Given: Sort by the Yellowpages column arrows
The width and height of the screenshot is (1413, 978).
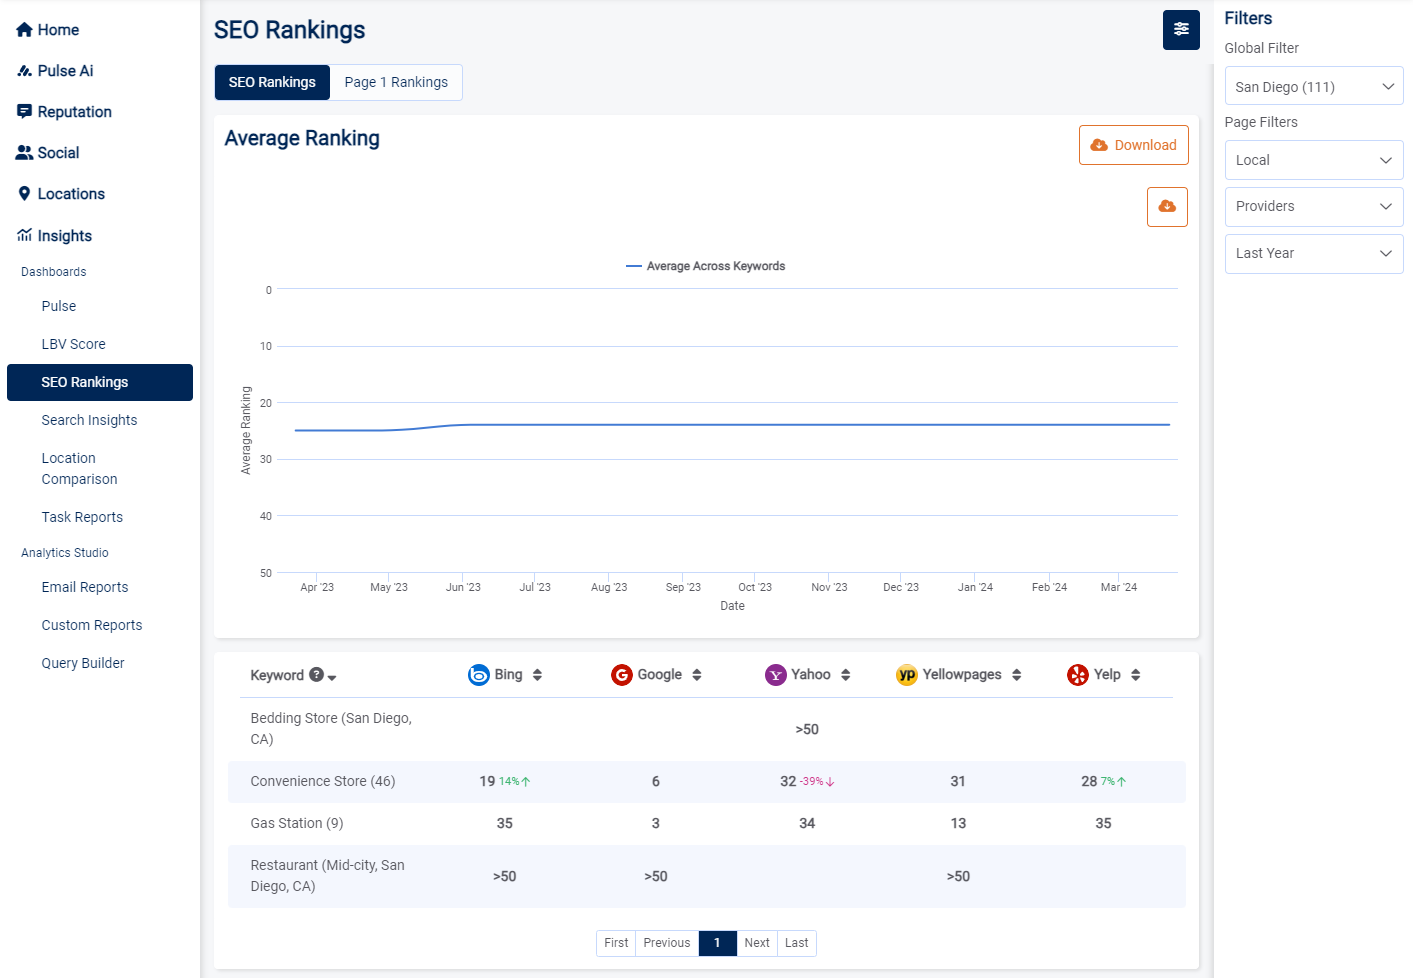Looking at the screenshot, I should tap(1016, 675).
